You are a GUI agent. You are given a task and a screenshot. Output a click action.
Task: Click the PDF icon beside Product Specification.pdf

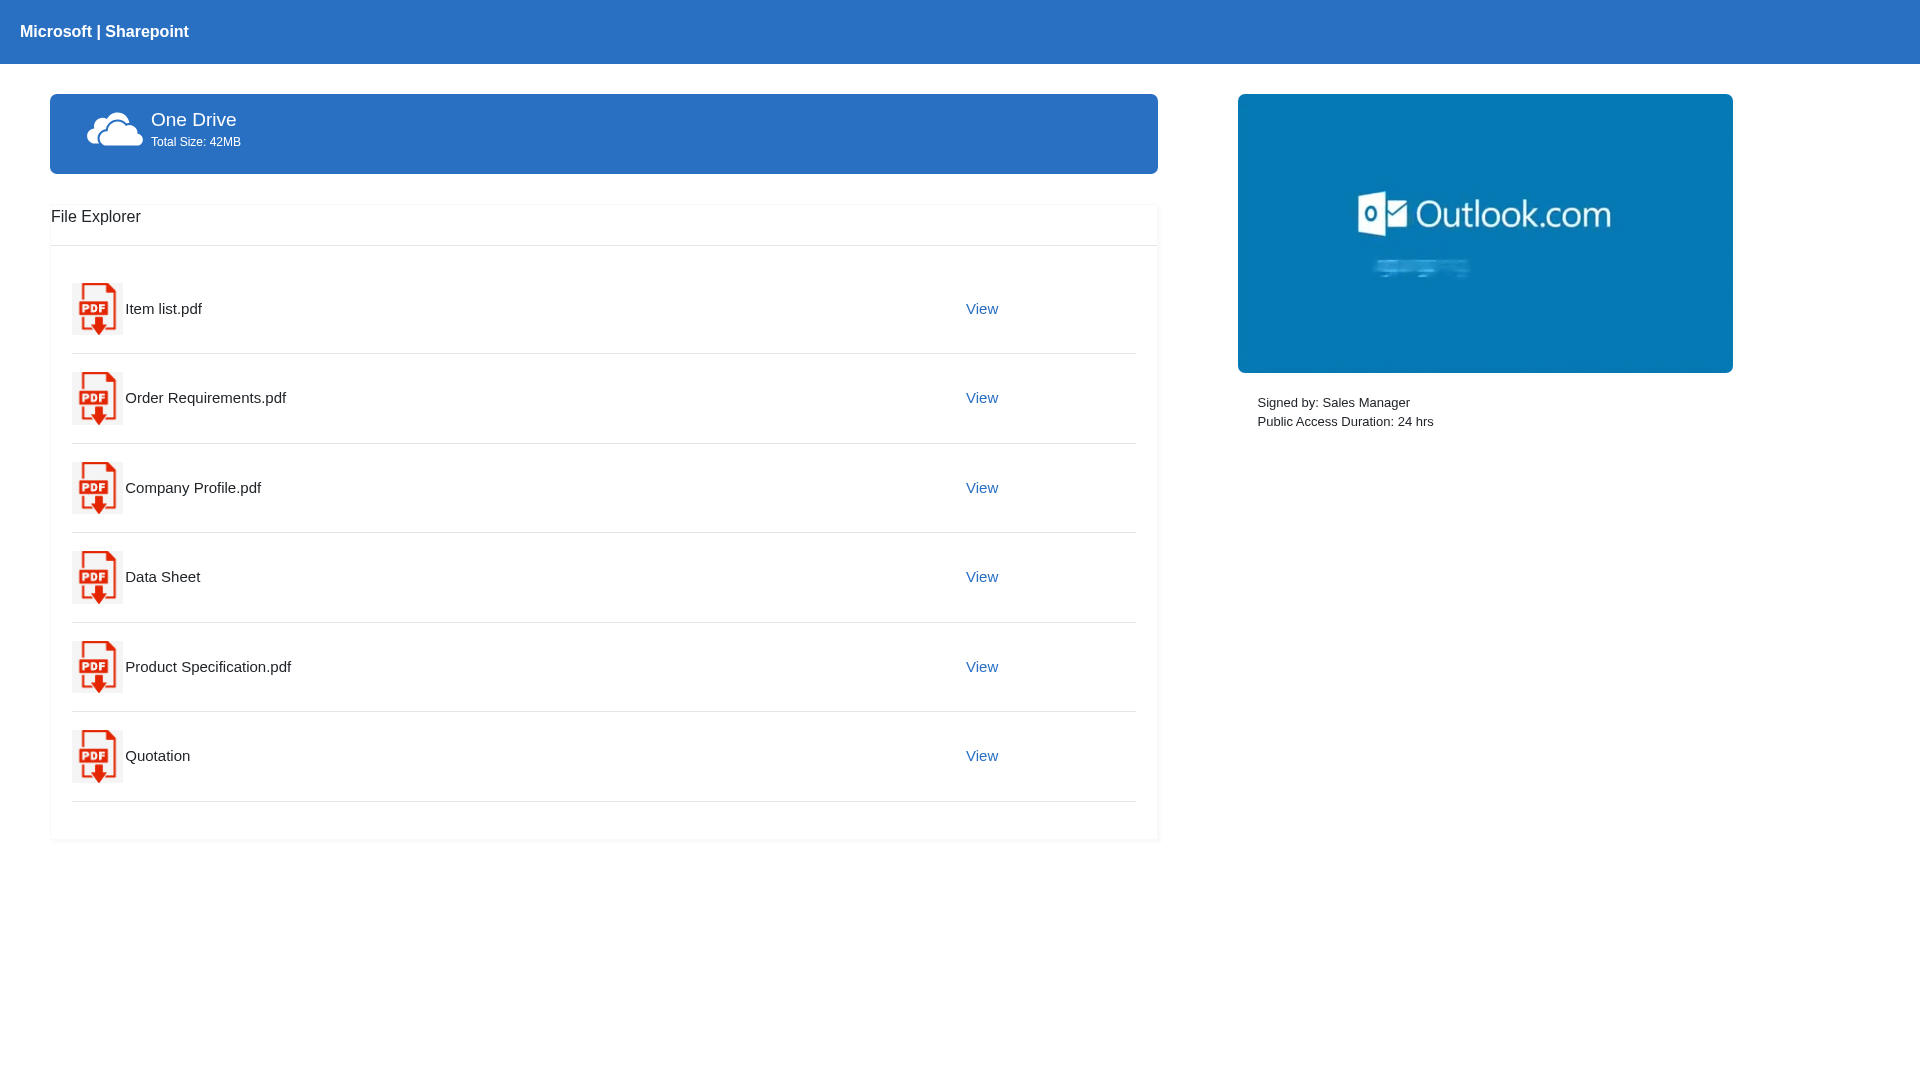pyautogui.click(x=98, y=667)
